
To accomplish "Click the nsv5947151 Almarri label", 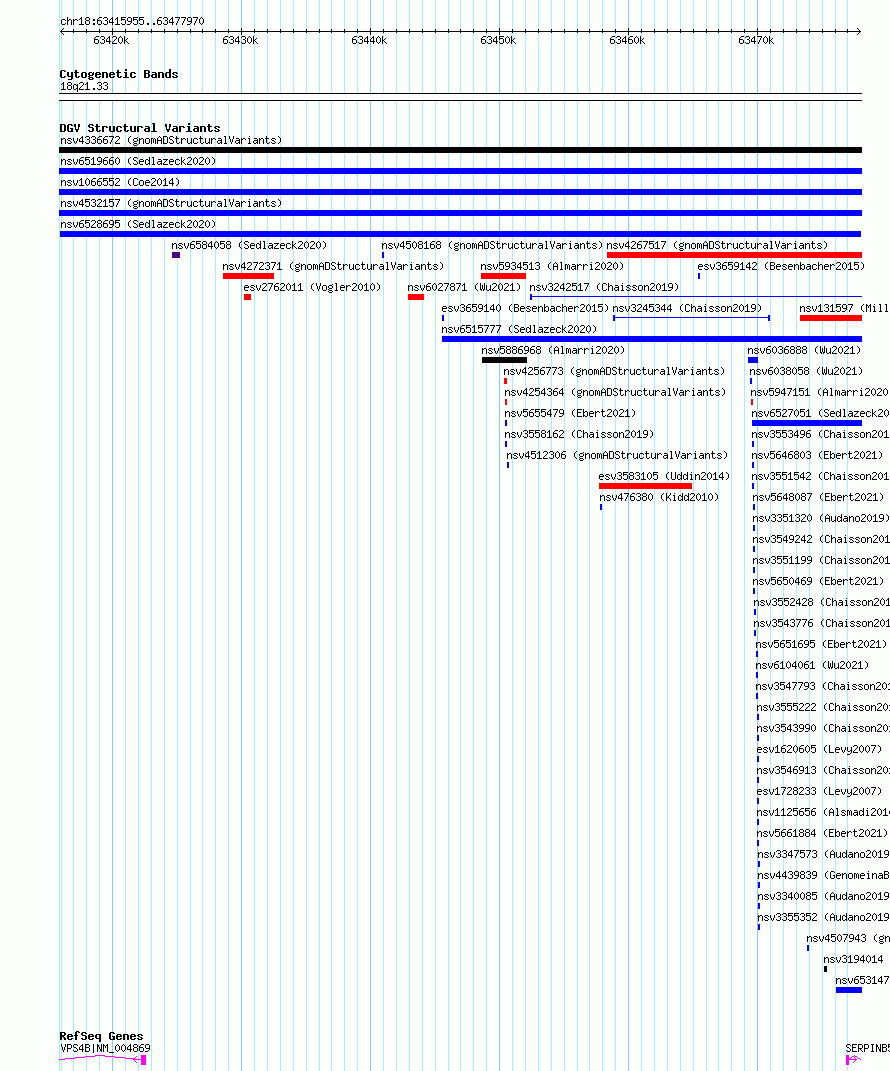I will (820, 392).
